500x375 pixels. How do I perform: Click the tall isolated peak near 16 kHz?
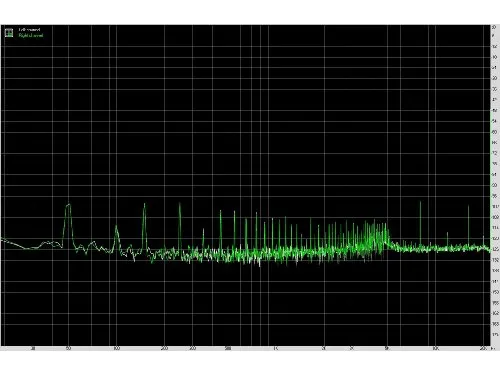coord(468,225)
